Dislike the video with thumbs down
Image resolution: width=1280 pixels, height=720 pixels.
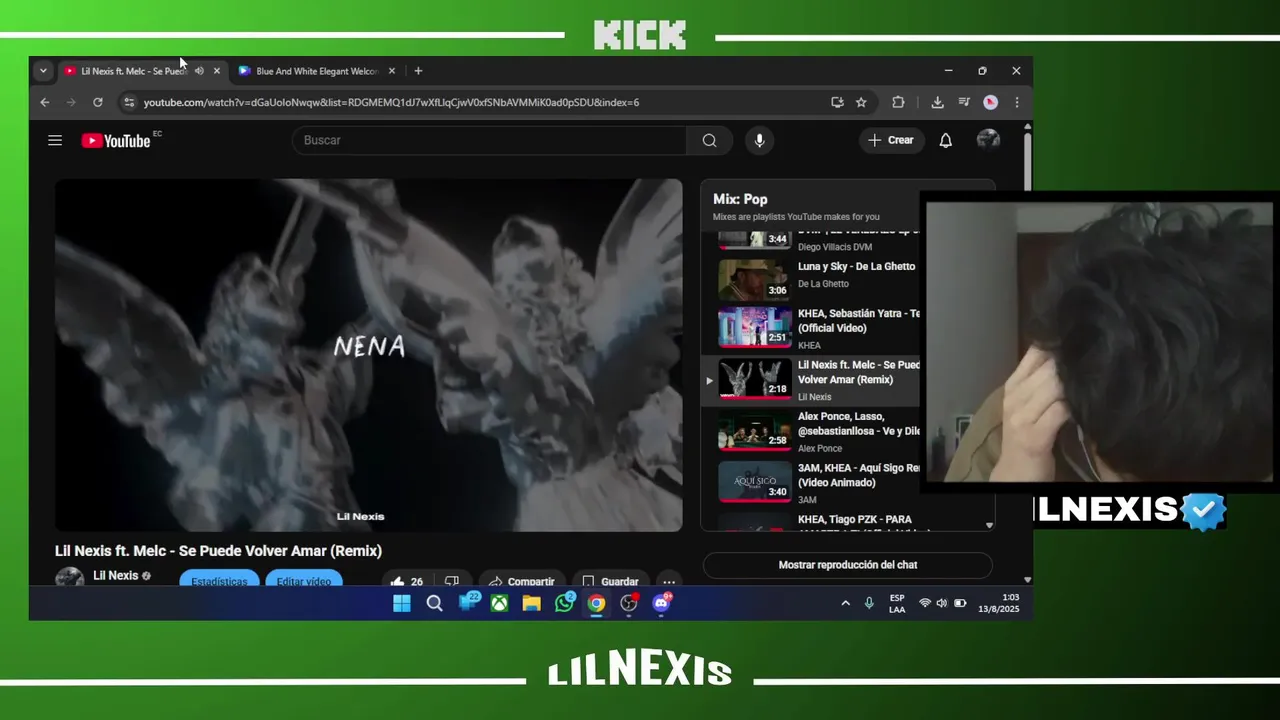coord(451,581)
